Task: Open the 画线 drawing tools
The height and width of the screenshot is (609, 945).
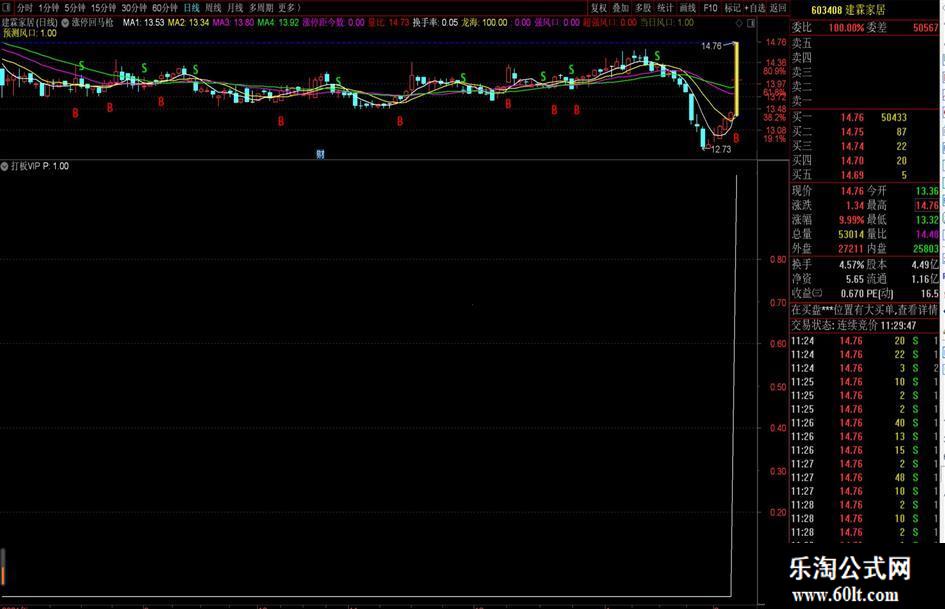Action: coord(688,8)
